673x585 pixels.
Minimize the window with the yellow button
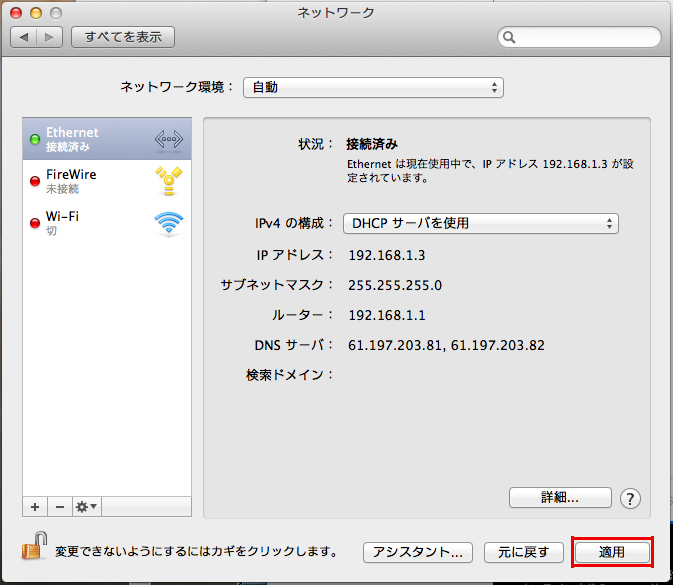[x=36, y=13]
